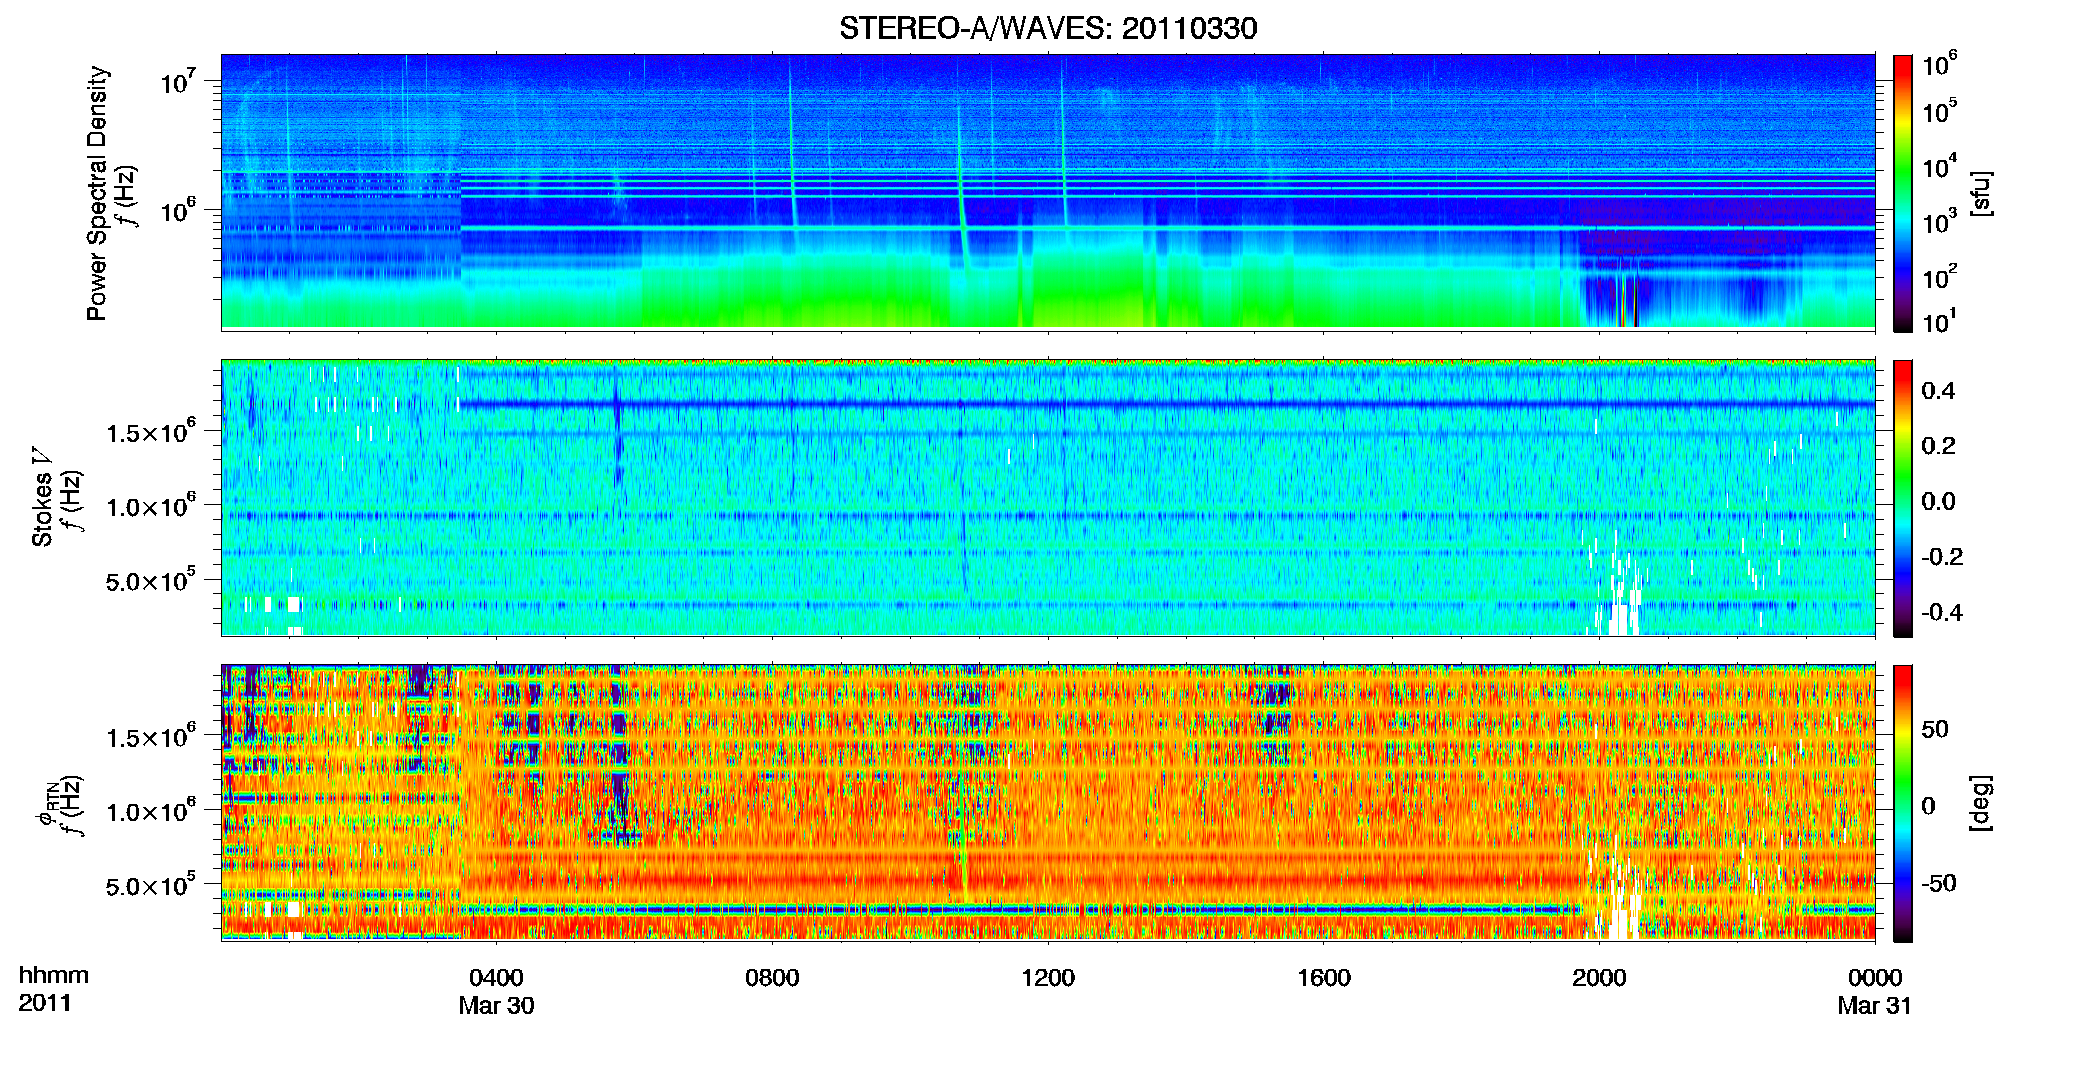This screenshot has height=1080, width=2096.
Task: Click the 0.2 value on Stokes colorbar
Action: click(x=1938, y=446)
